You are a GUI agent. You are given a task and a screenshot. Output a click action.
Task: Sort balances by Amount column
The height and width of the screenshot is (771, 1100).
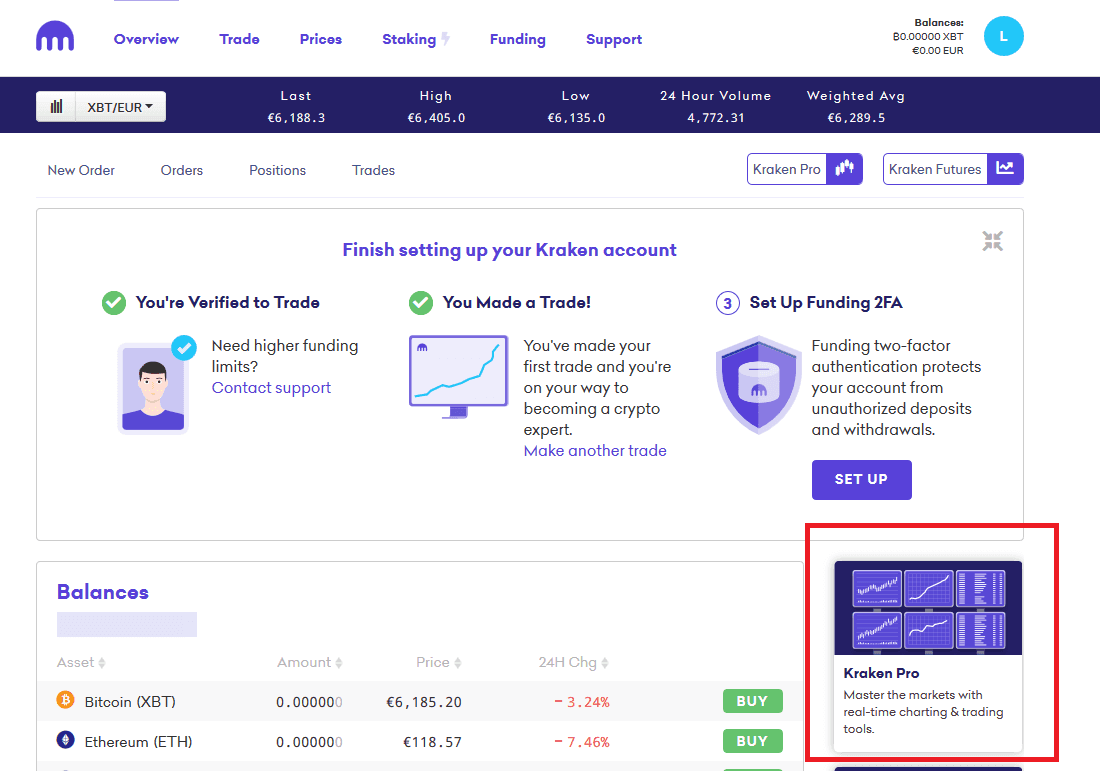coord(310,663)
